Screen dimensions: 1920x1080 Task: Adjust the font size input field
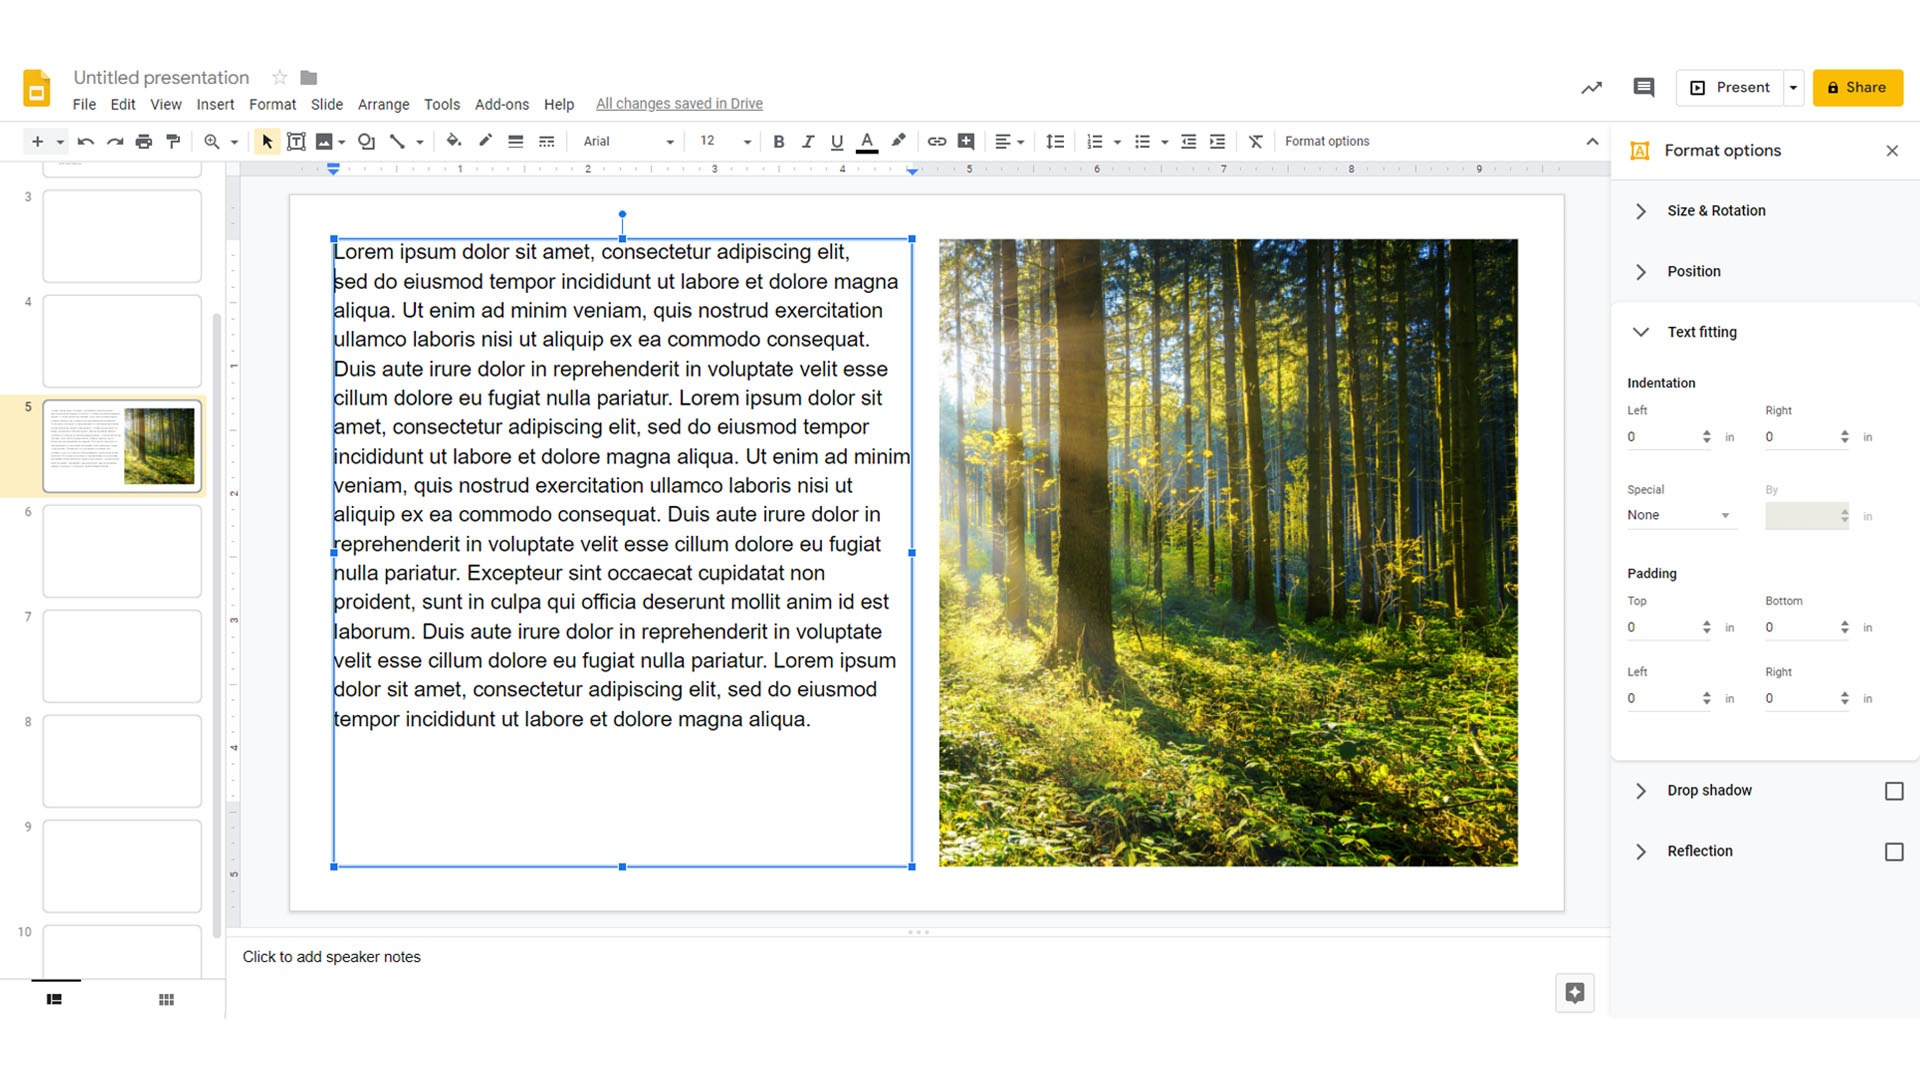point(708,141)
